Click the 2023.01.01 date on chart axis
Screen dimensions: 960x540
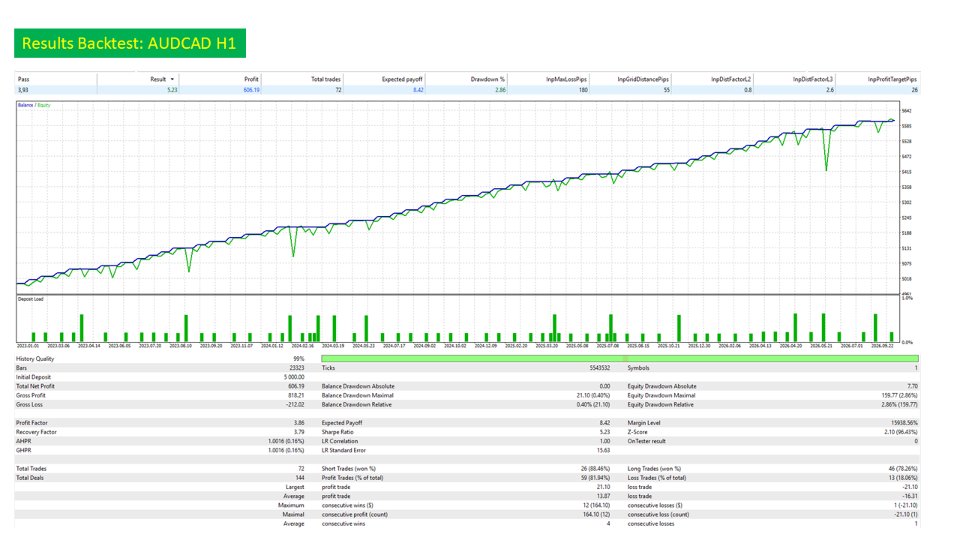tap(28, 346)
